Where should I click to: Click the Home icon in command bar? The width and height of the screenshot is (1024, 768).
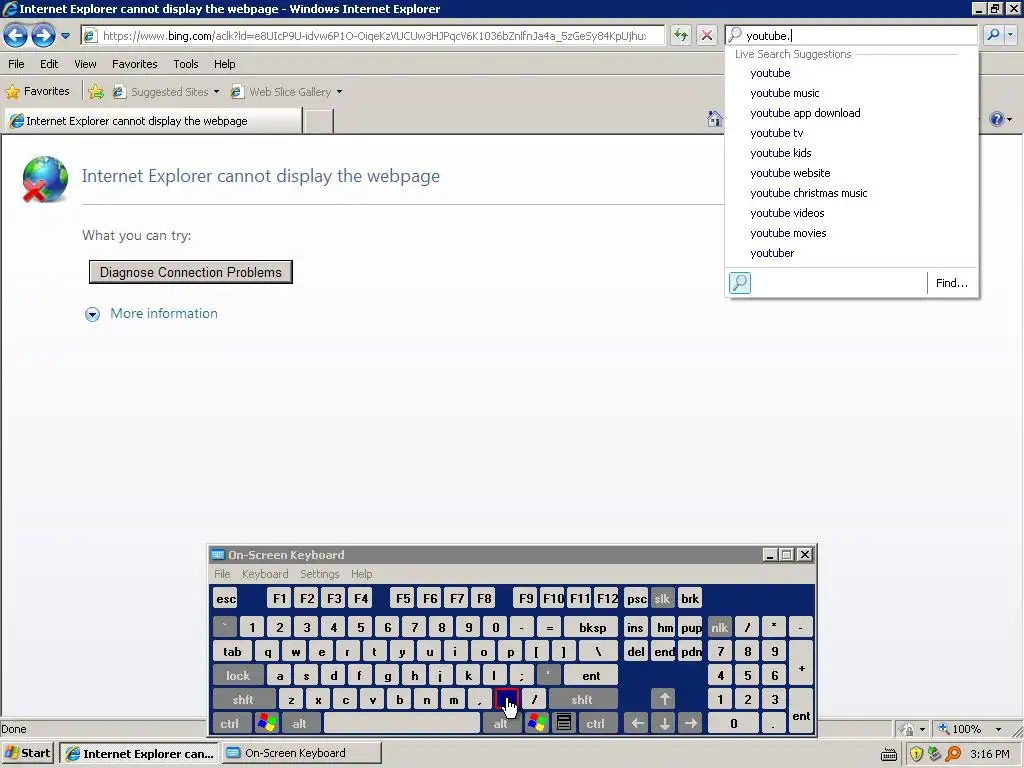point(714,119)
